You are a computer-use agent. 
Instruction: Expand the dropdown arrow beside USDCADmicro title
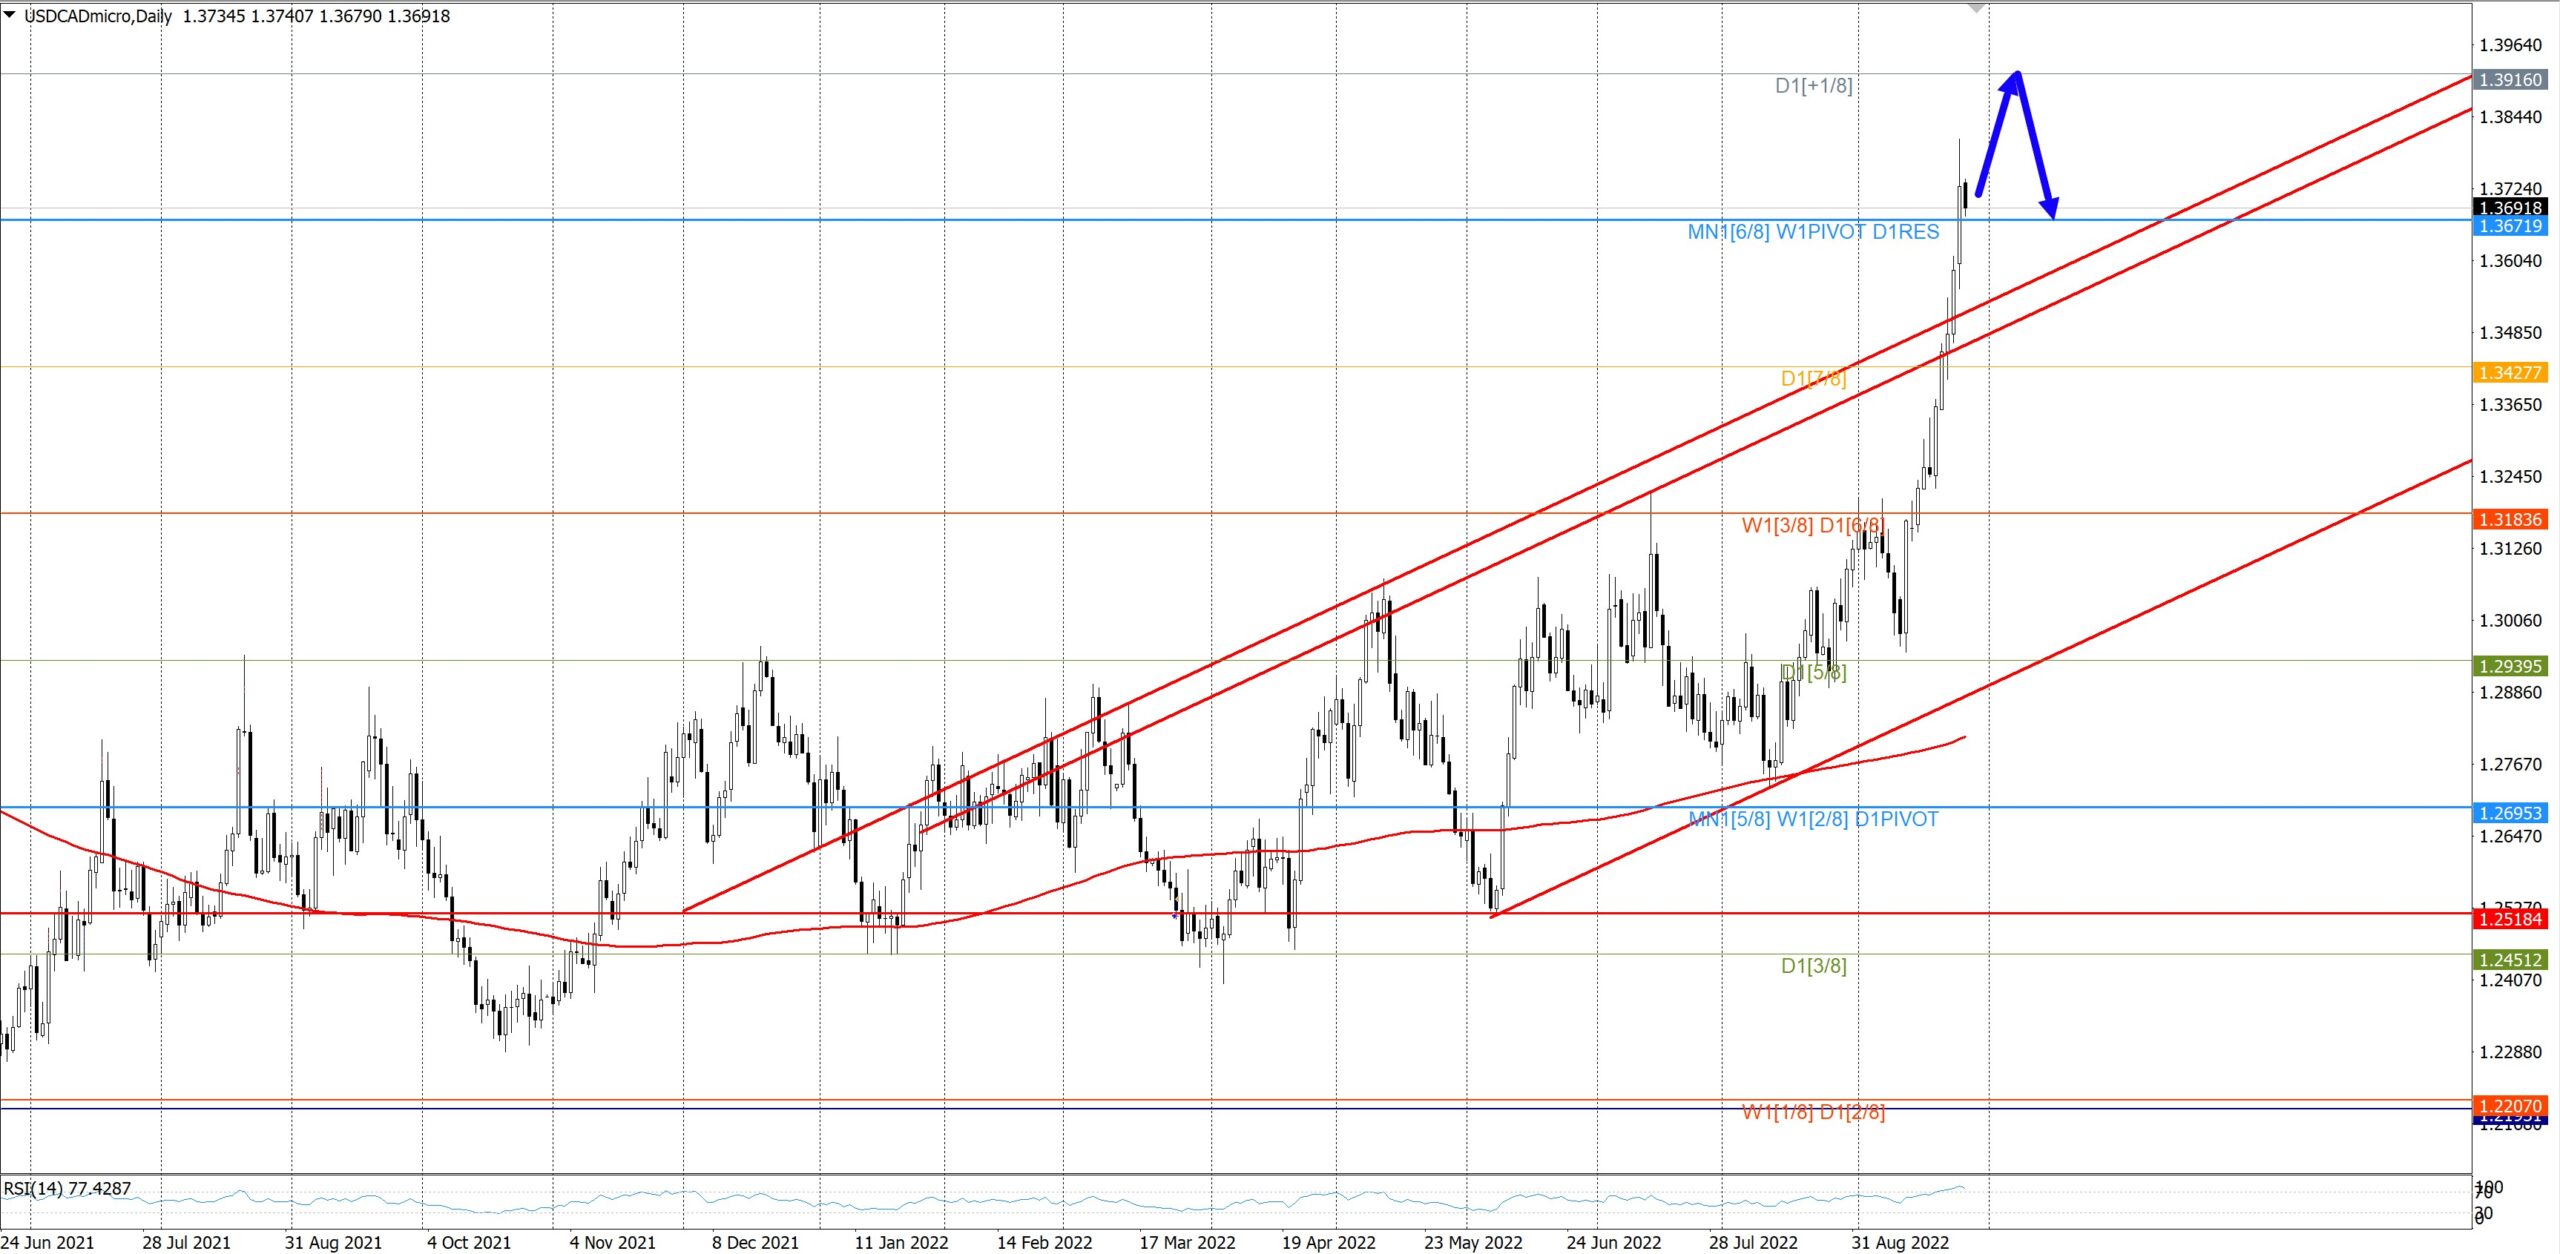pyautogui.click(x=10, y=15)
